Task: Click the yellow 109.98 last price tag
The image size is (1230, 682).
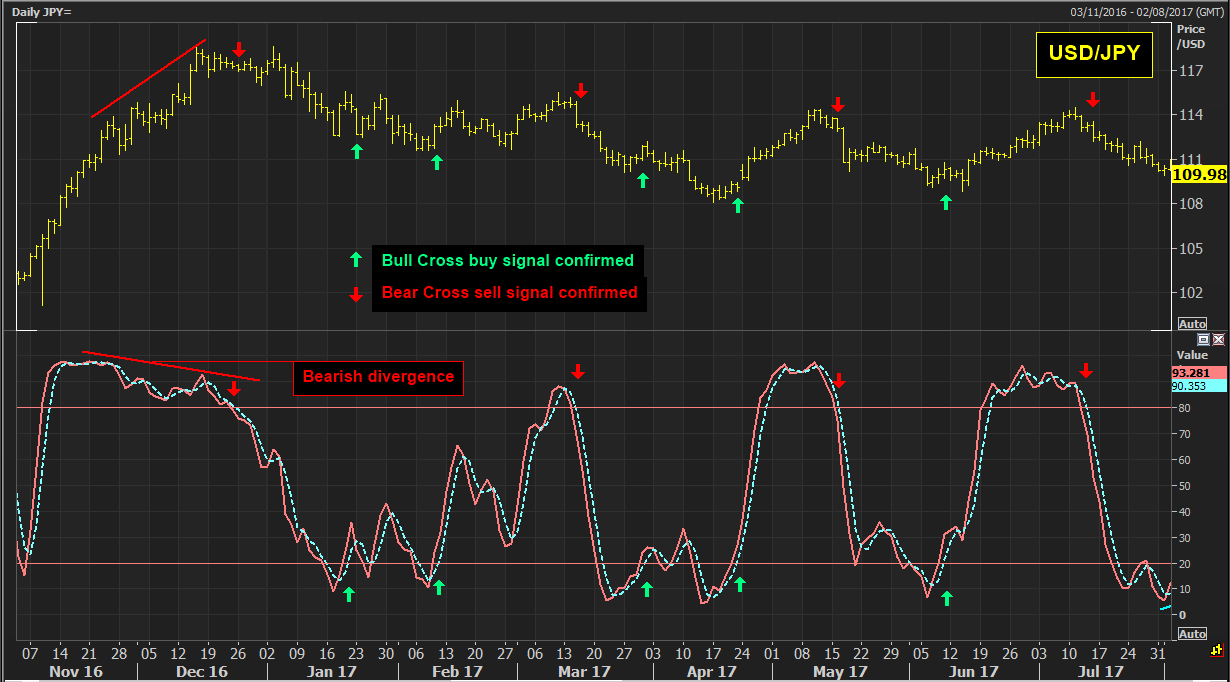Action: (1198, 175)
